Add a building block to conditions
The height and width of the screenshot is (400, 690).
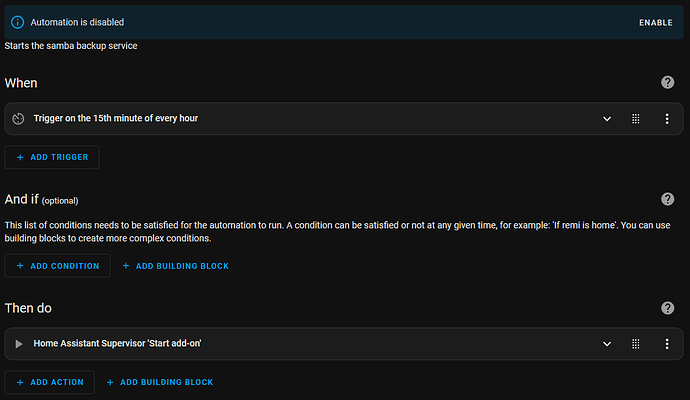[x=175, y=266]
